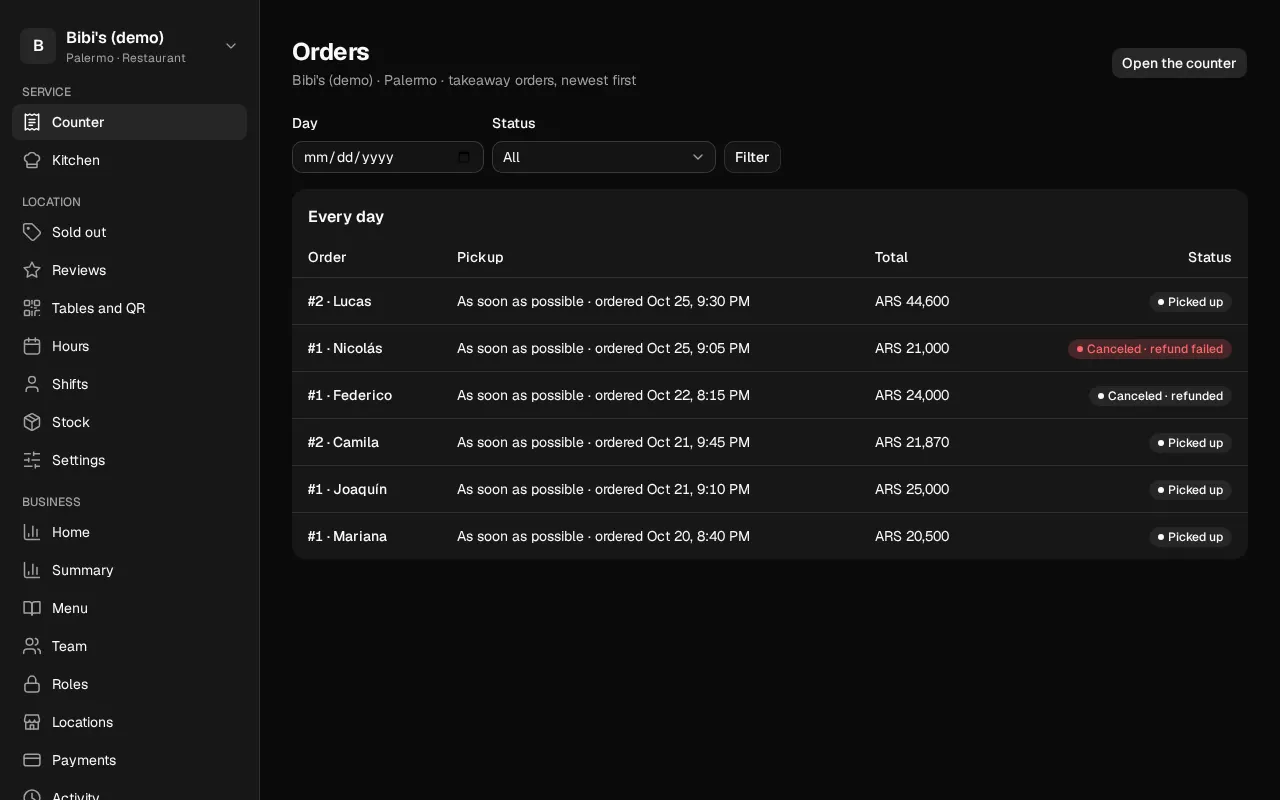This screenshot has width=1280, height=800.
Task: Click the Sold out tag icon
Action: click(x=32, y=232)
